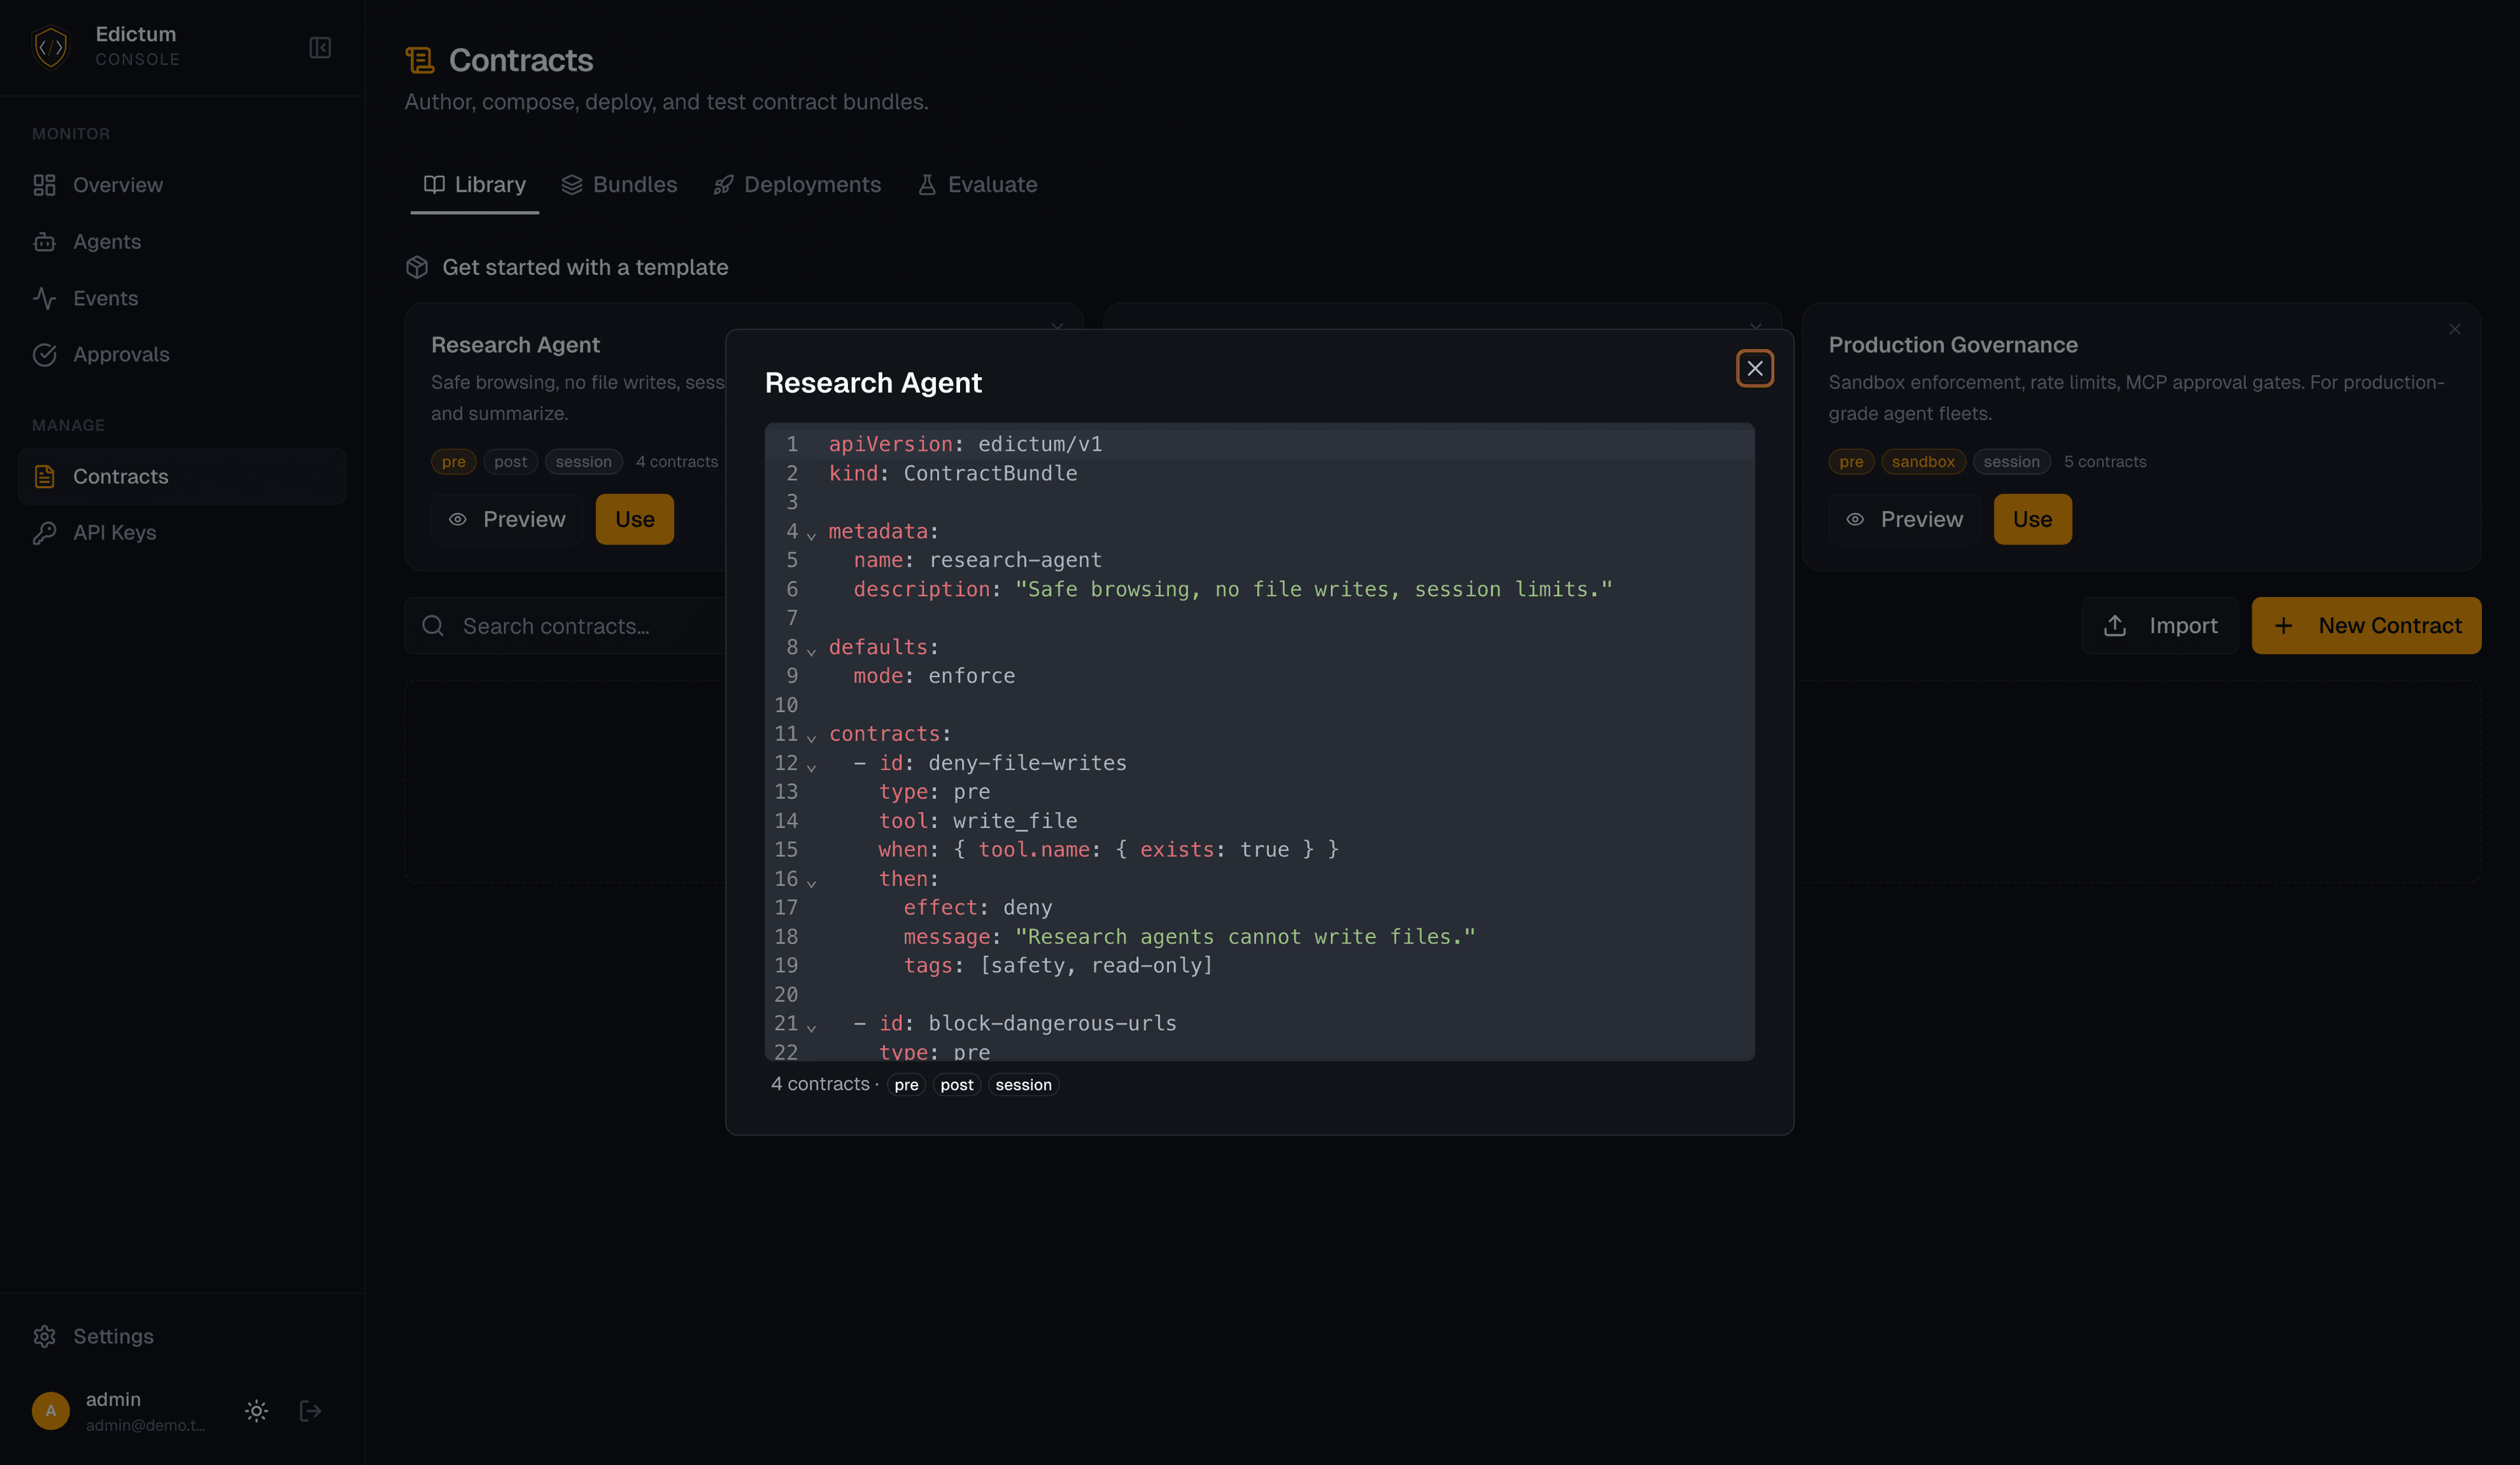The width and height of the screenshot is (2520, 1465).
Task: Go to the Approvals page
Action: (121, 354)
